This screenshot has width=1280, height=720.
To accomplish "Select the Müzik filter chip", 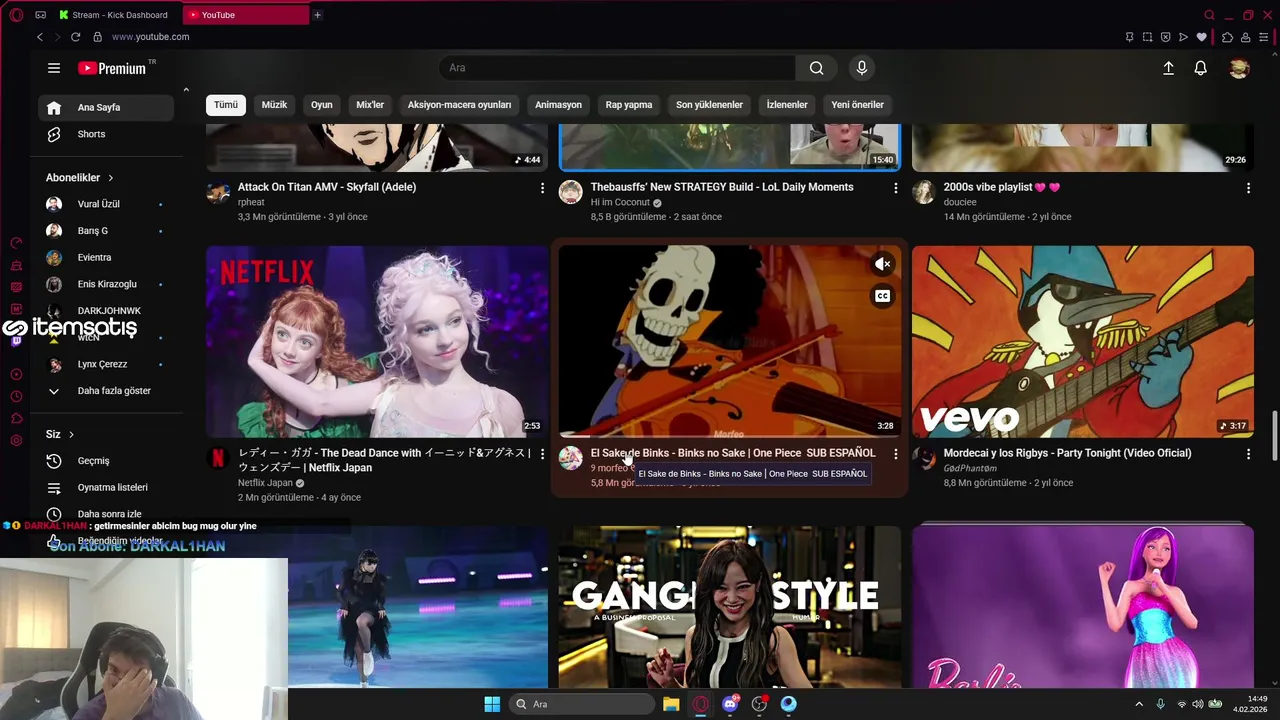I will point(274,105).
